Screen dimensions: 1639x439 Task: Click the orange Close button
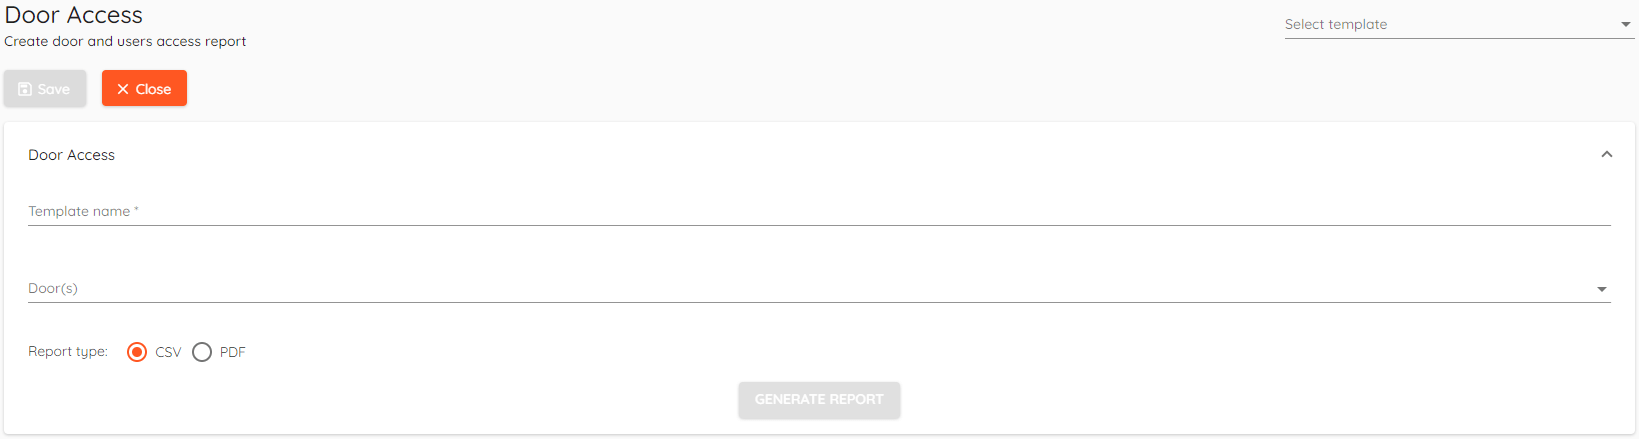pyautogui.click(x=144, y=88)
